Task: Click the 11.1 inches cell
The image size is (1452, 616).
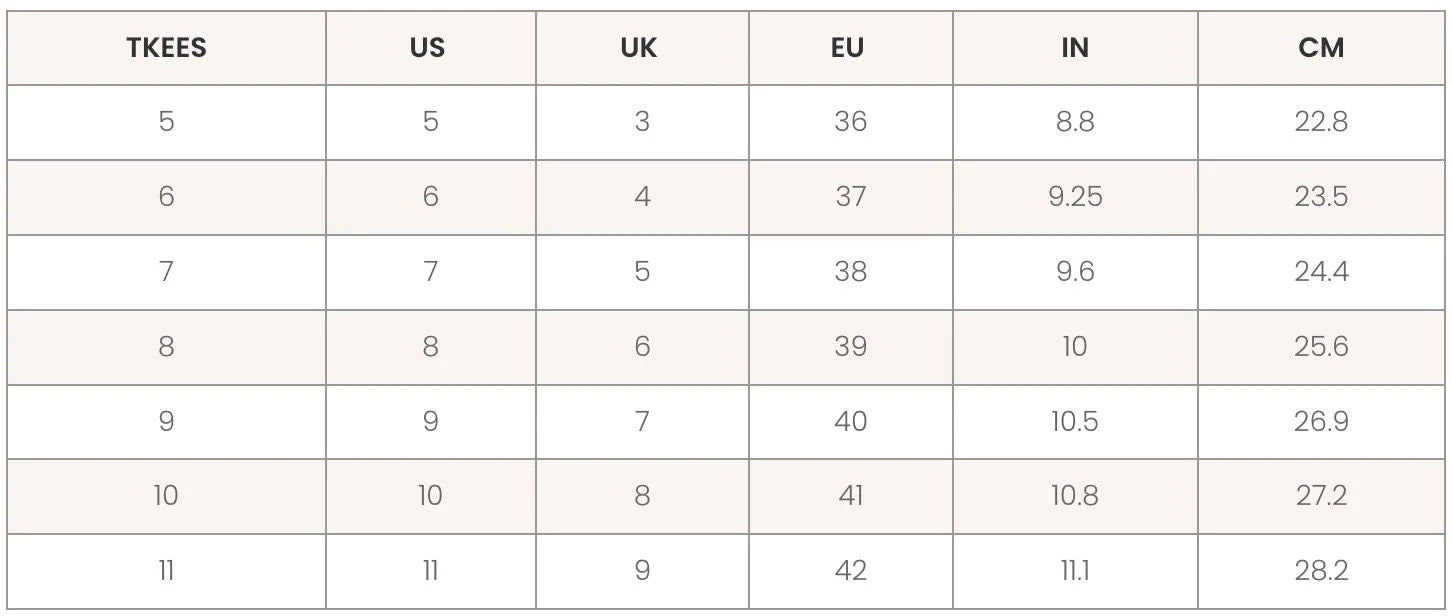Action: [x=1075, y=571]
